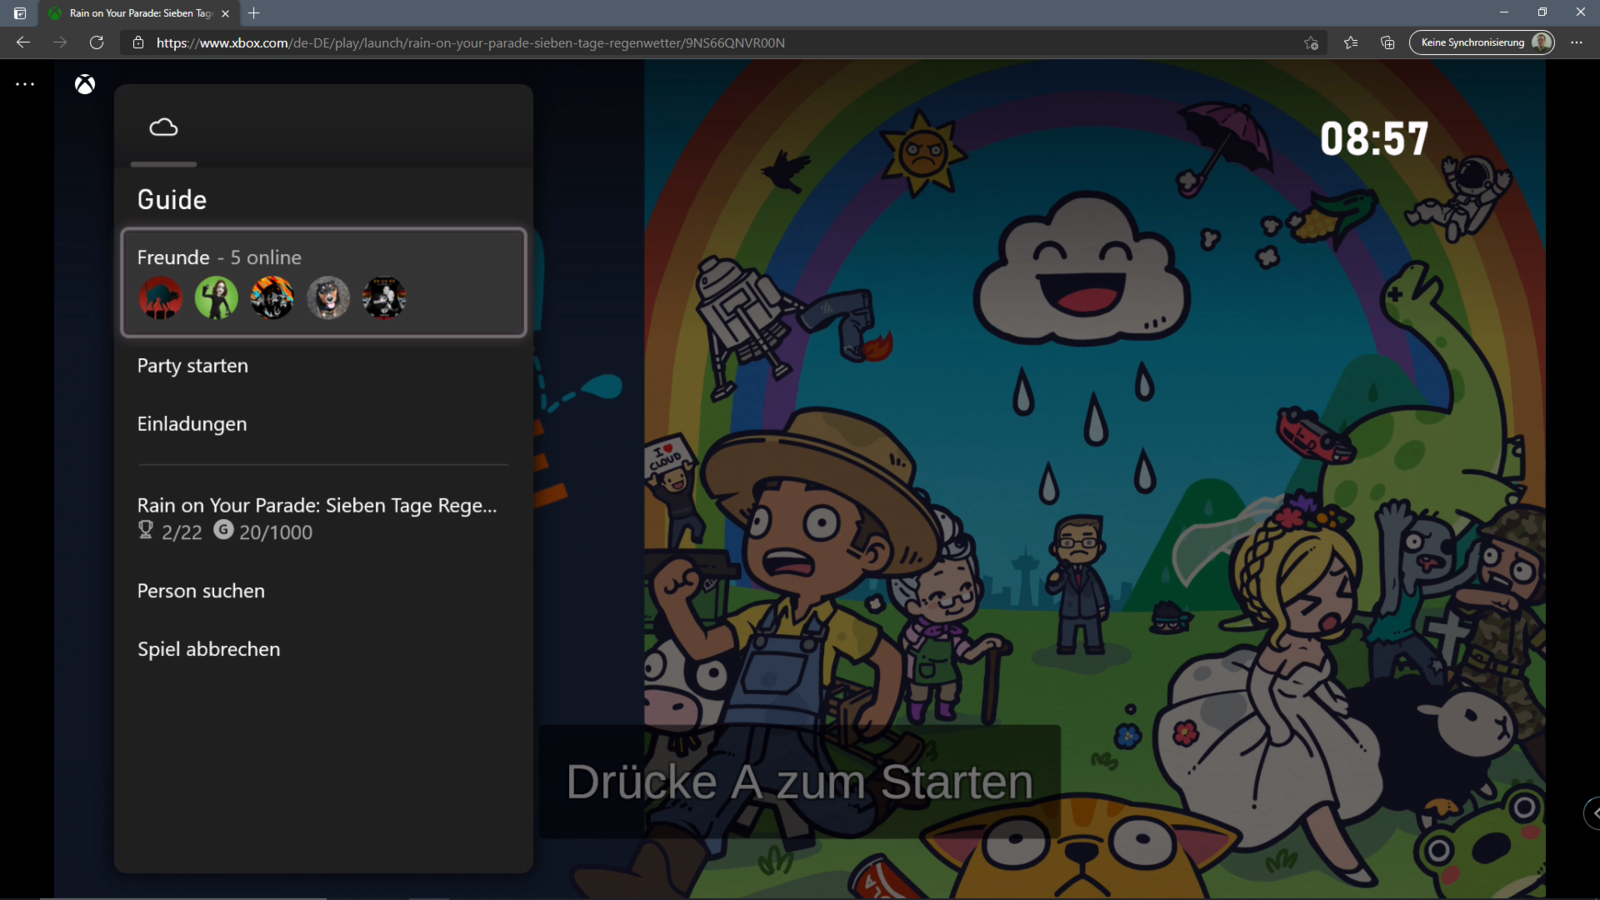Open the fourth friend's dog avatar

(328, 297)
